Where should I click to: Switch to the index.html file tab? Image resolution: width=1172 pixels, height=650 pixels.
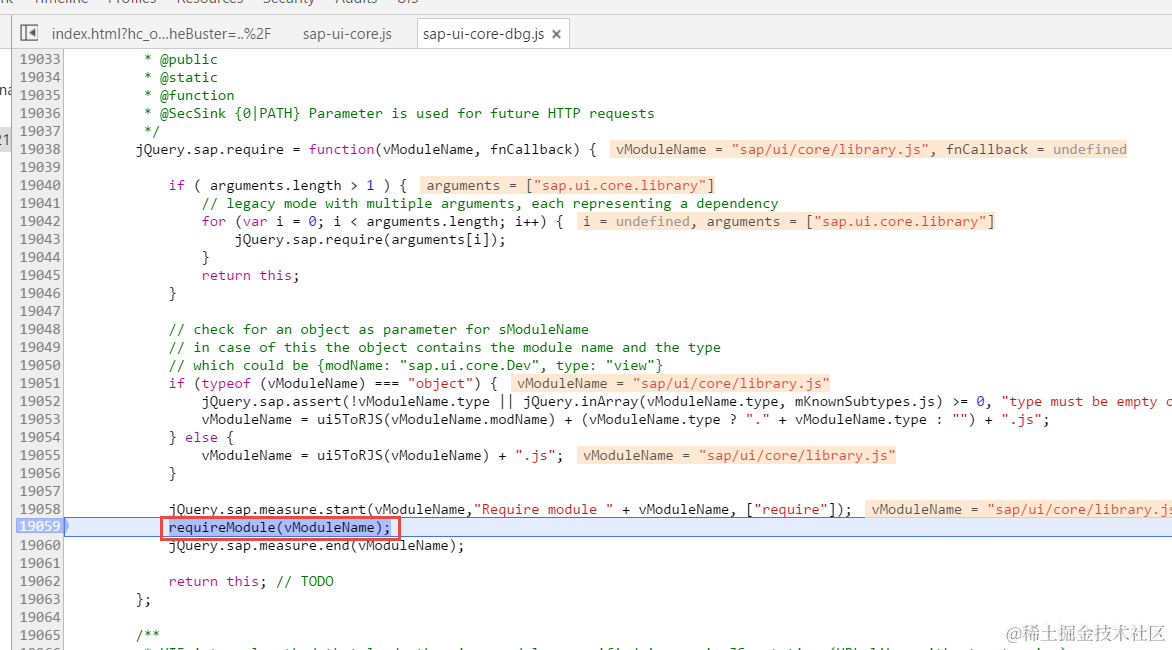pyautogui.click(x=161, y=34)
